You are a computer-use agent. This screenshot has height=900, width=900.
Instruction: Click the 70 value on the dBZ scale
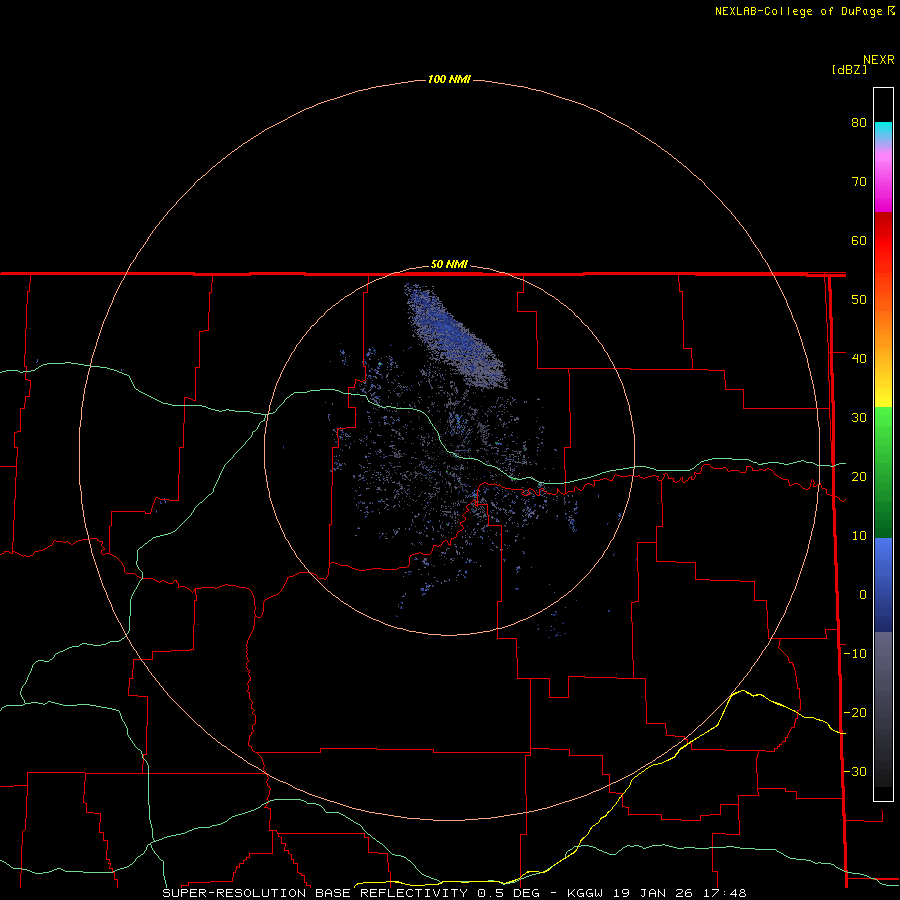(859, 182)
